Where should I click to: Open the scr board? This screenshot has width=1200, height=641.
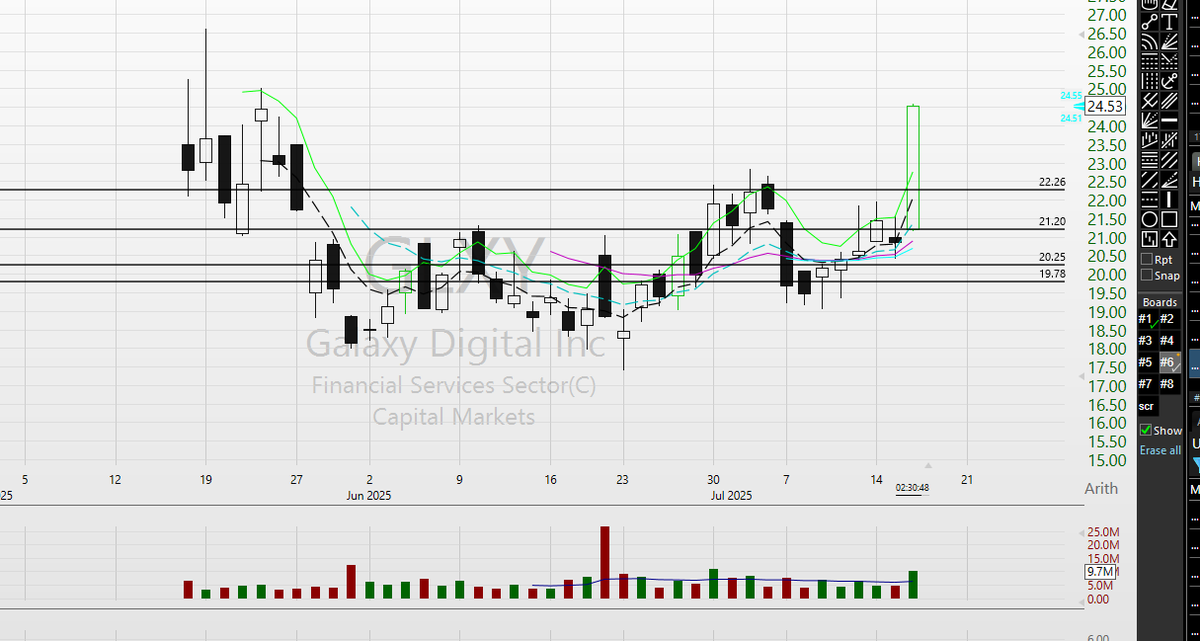(x=1146, y=406)
